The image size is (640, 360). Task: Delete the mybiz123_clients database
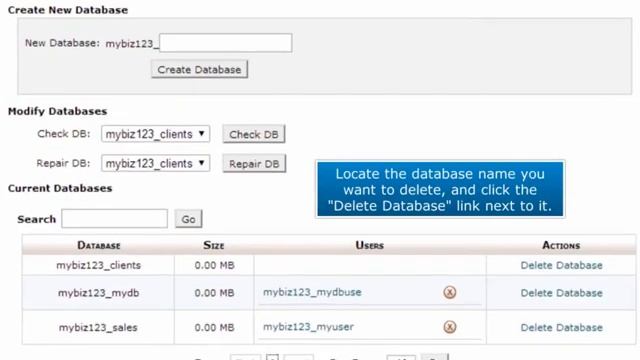pyautogui.click(x=561, y=265)
